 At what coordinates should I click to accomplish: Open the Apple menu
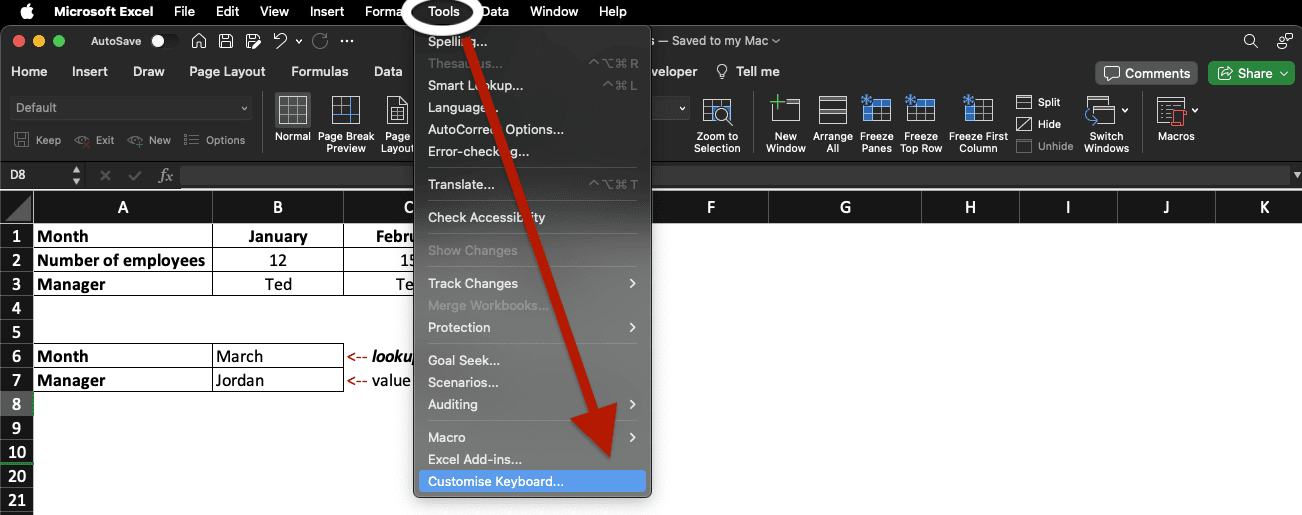tap(27, 12)
